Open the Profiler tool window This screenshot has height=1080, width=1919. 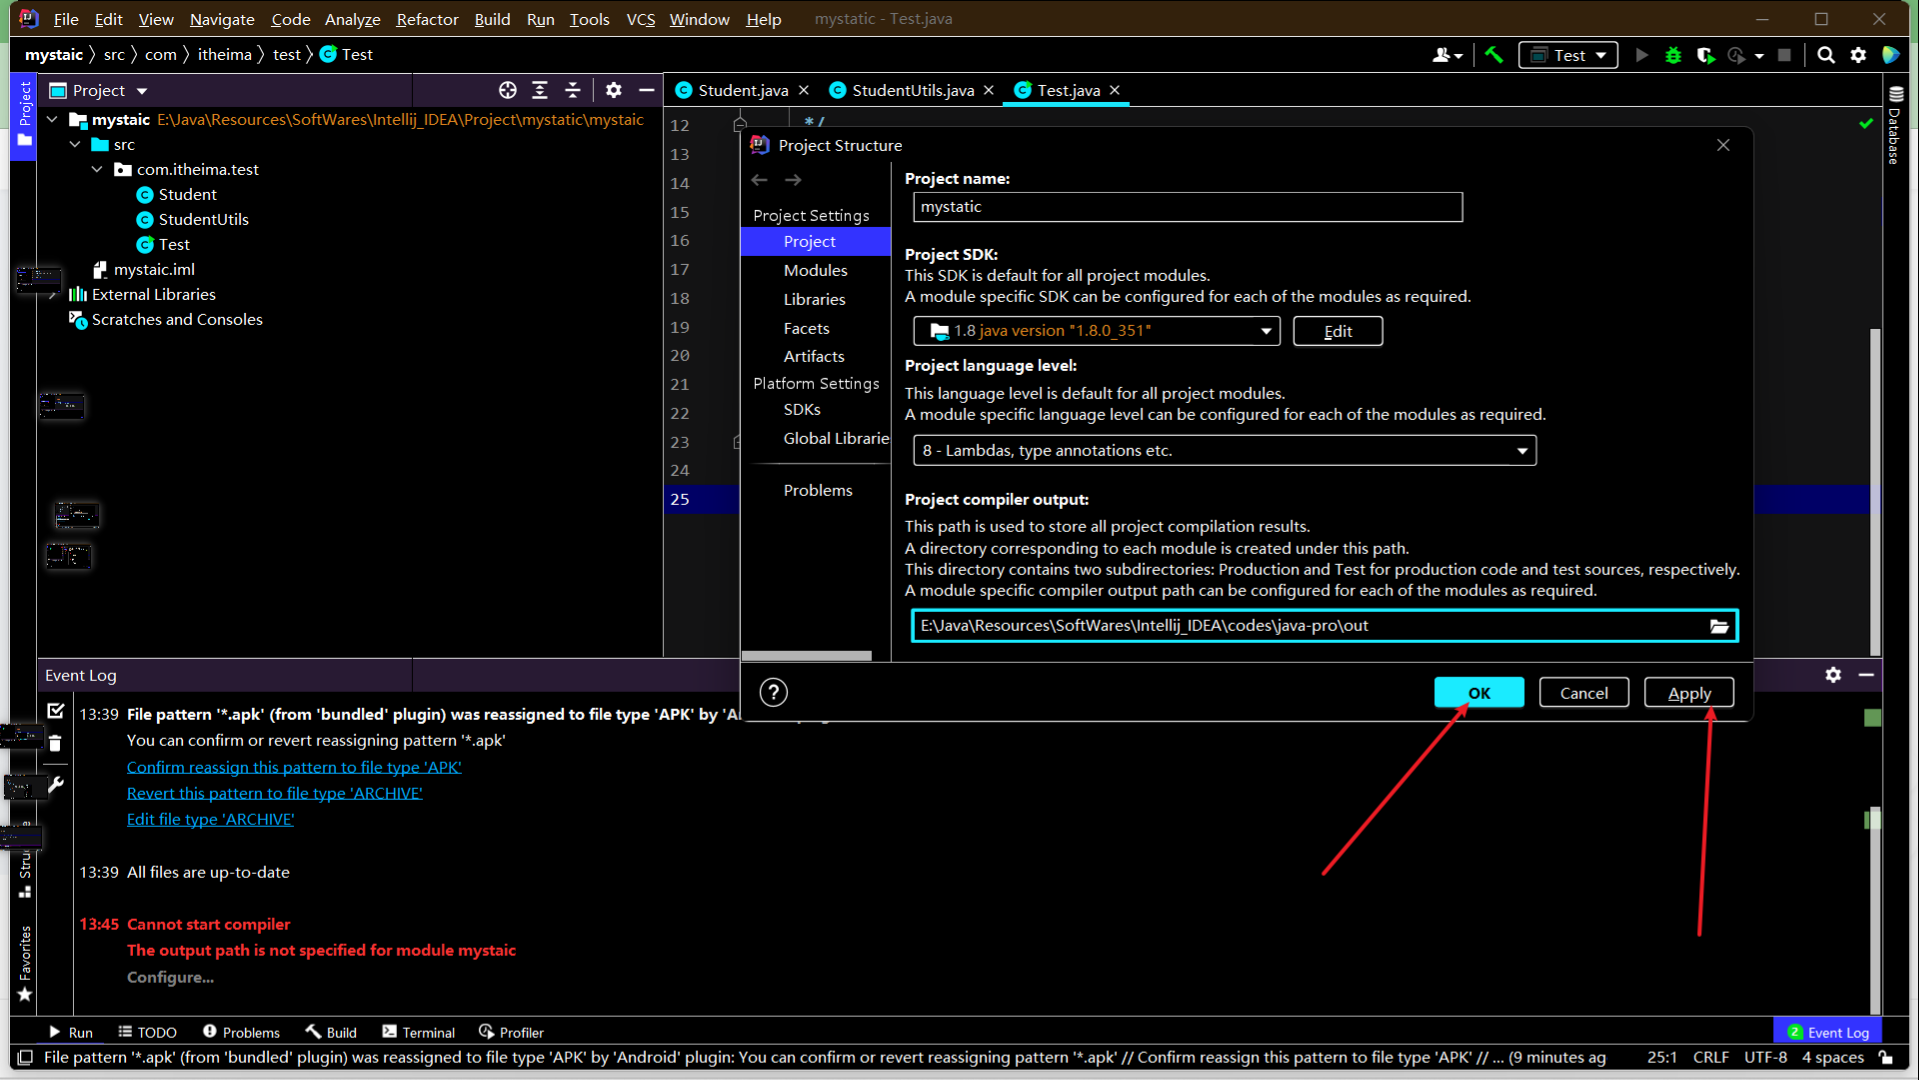[x=511, y=1032]
